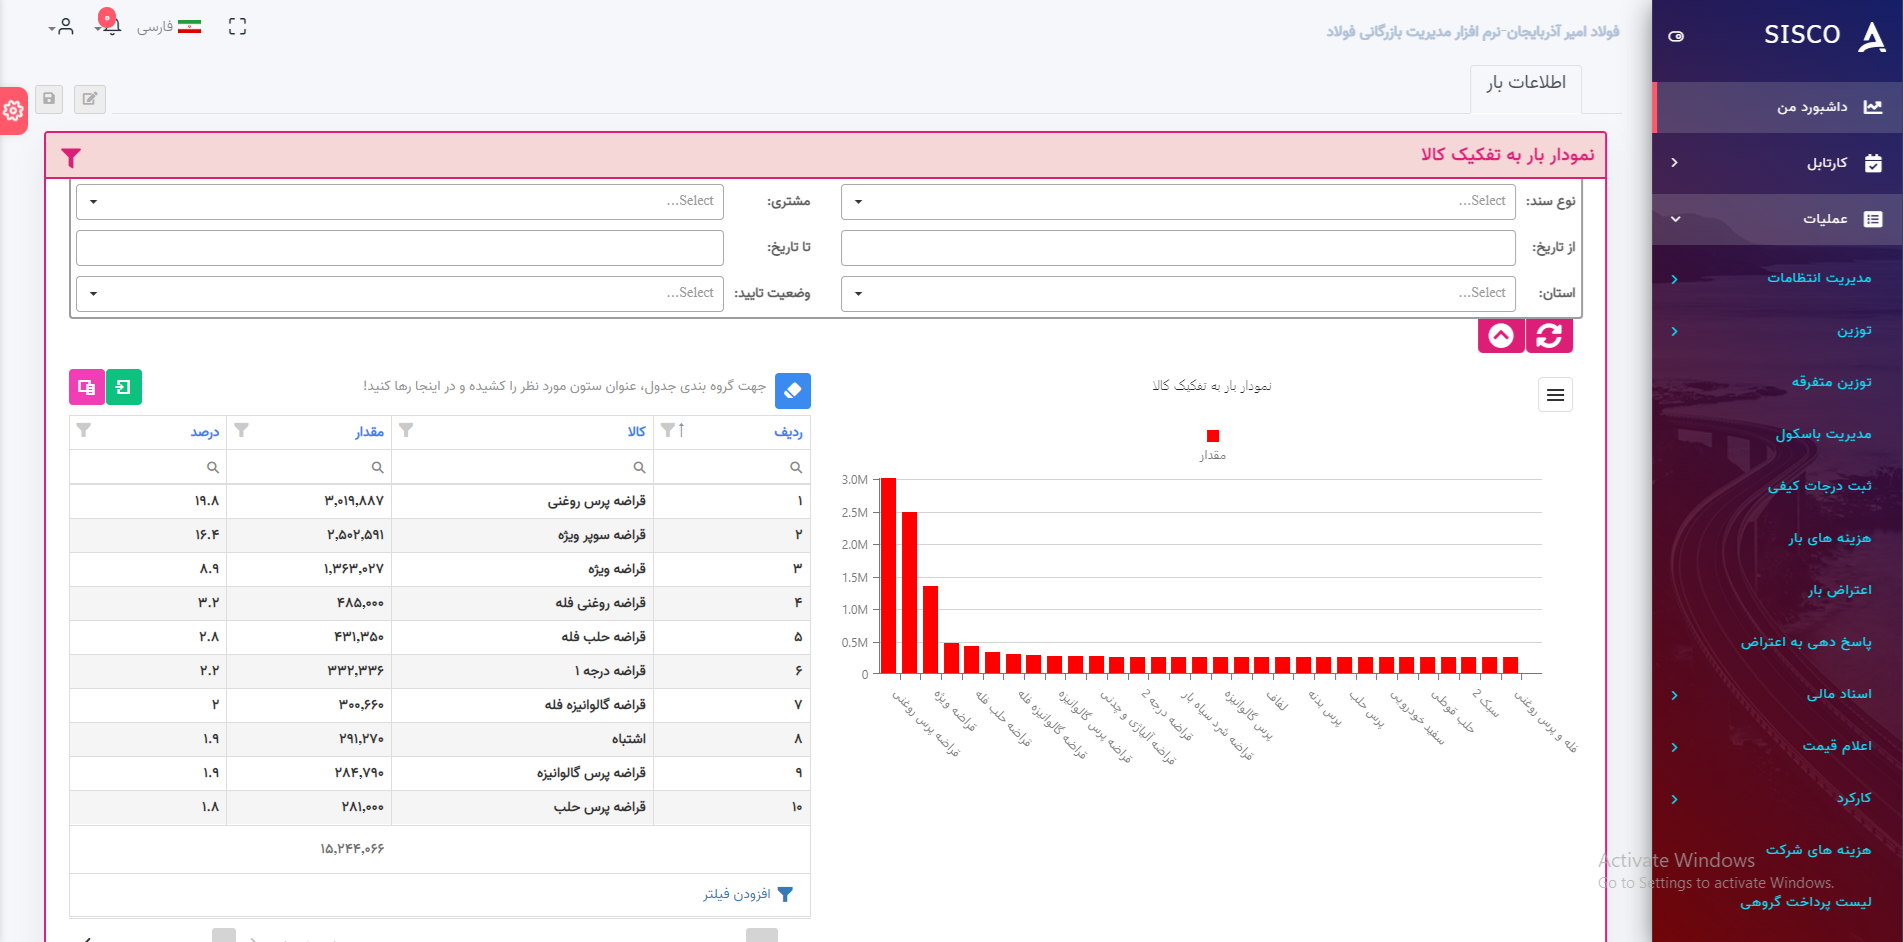Open the استان dropdown
The width and height of the screenshot is (1903, 942).
point(1178,294)
